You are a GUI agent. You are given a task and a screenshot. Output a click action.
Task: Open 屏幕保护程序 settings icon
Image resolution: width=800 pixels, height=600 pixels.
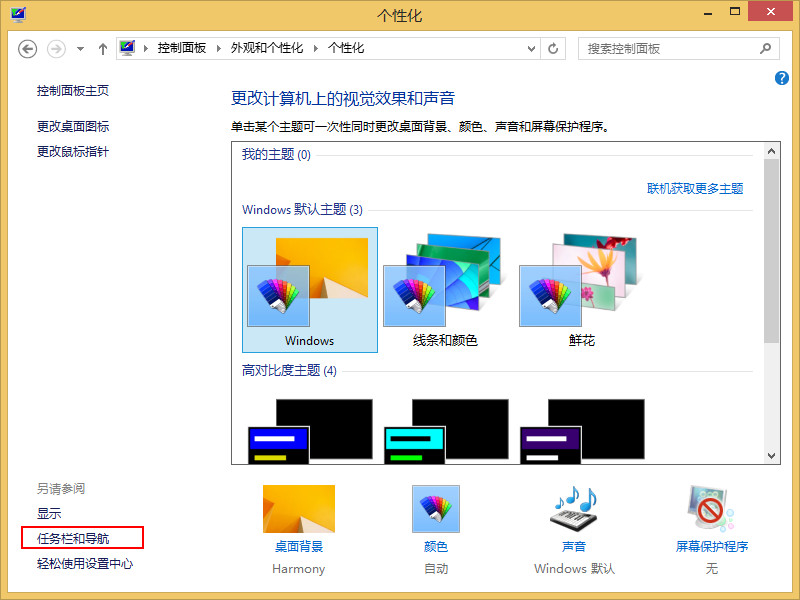(x=711, y=509)
